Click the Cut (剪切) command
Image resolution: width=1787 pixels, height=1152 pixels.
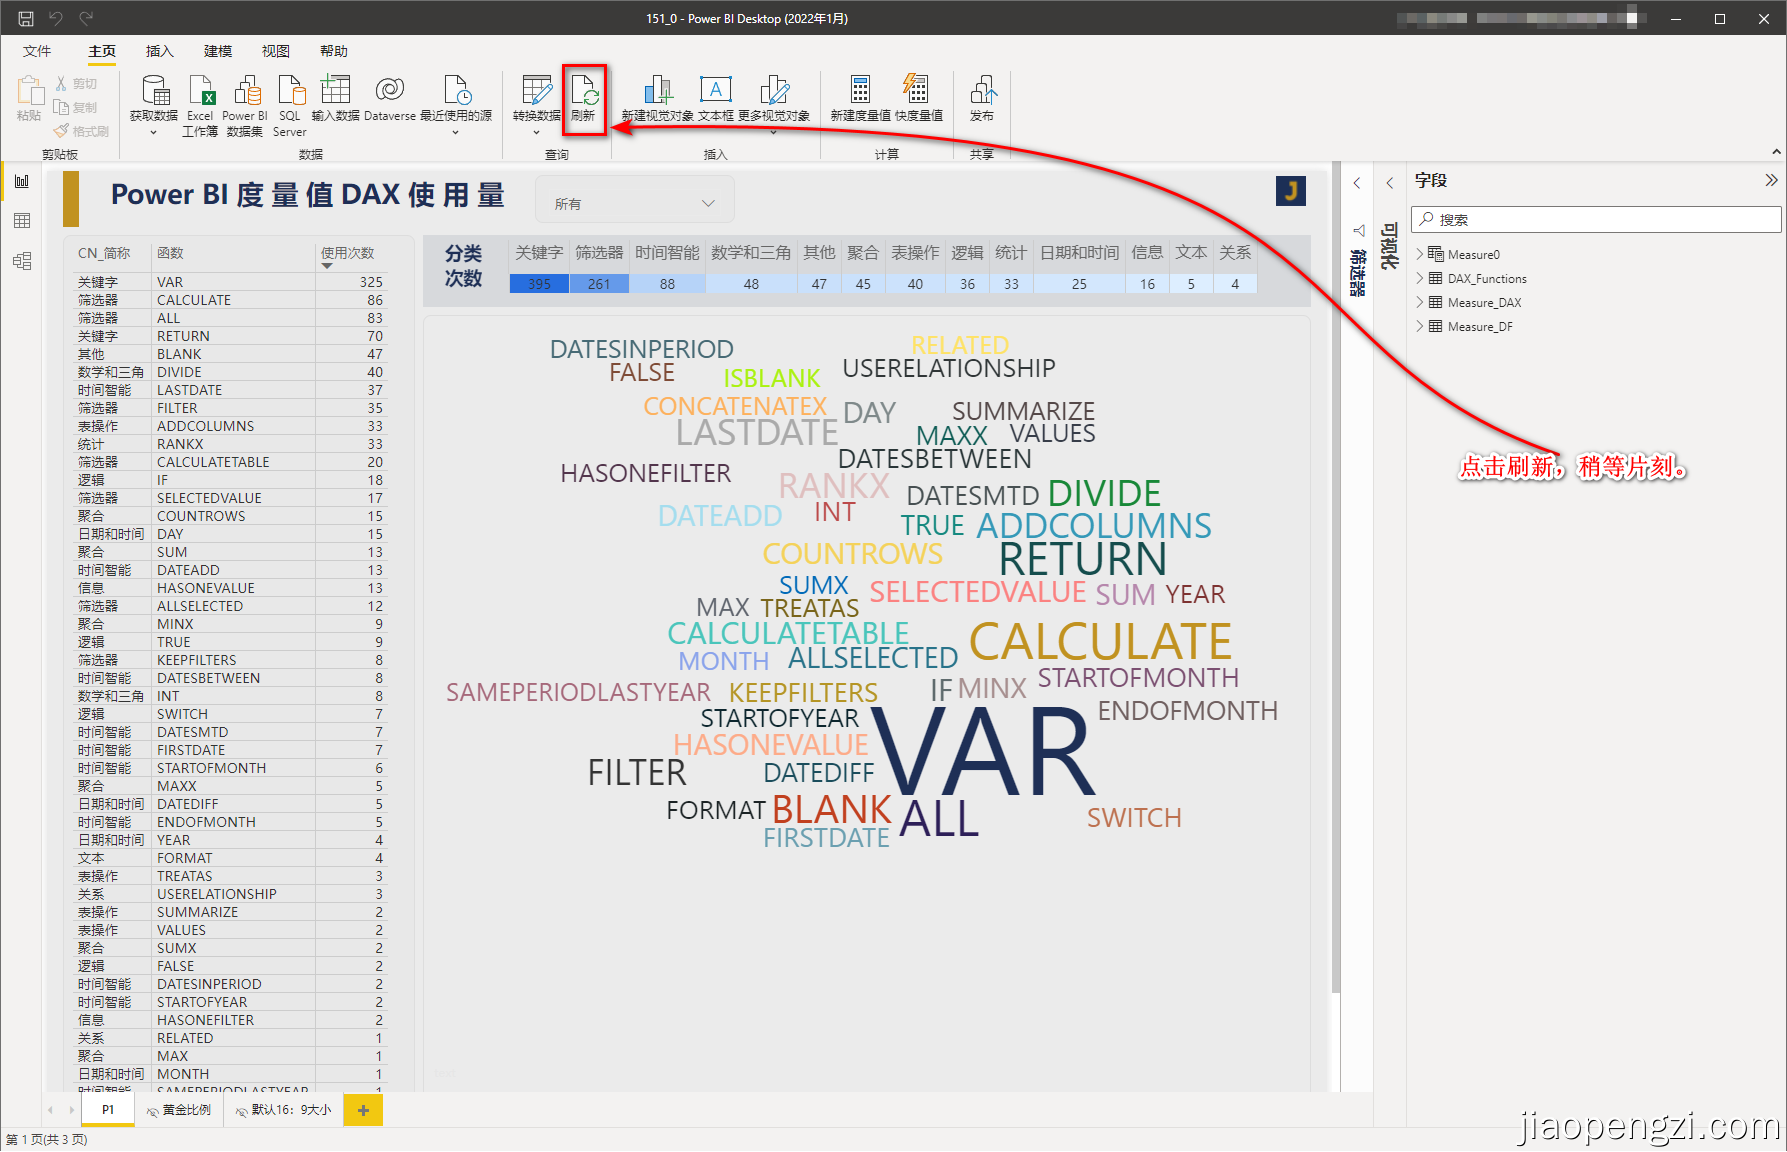tap(77, 84)
